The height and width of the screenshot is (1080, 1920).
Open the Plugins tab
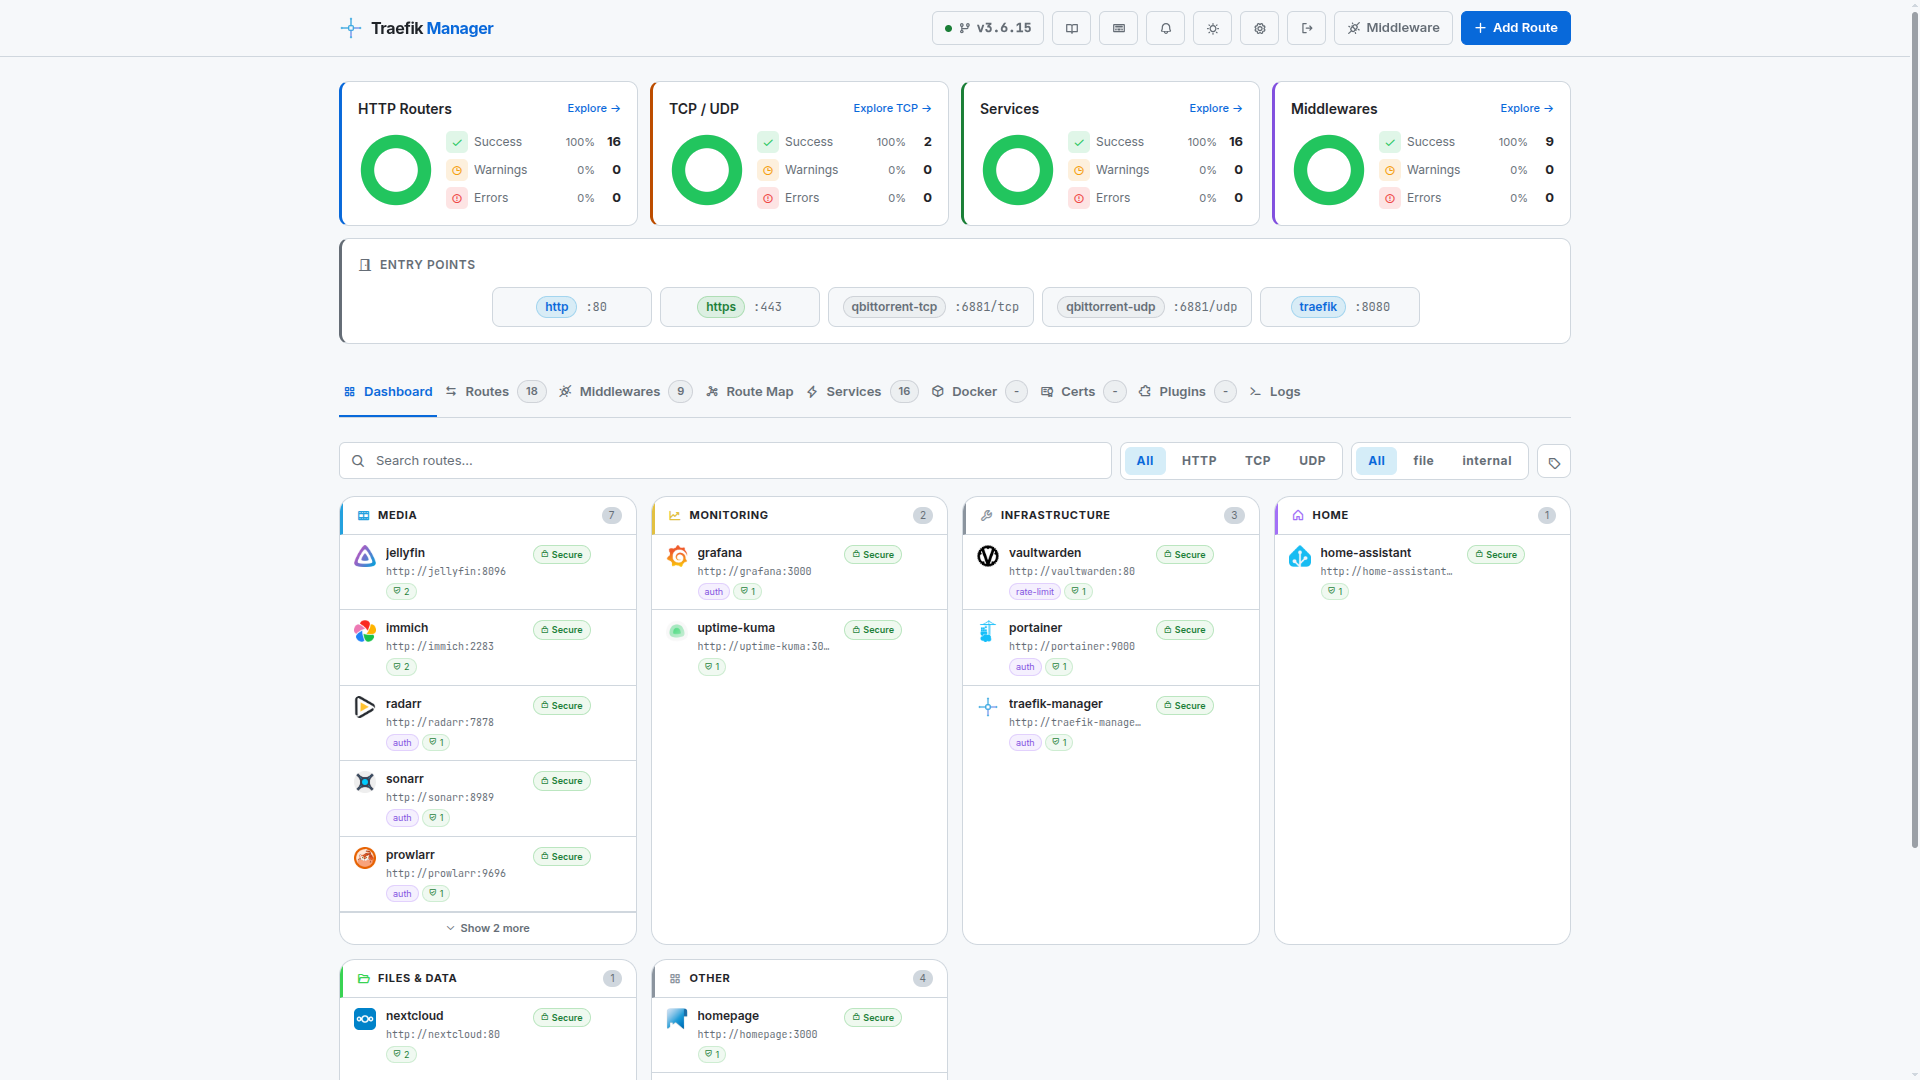[1187, 392]
